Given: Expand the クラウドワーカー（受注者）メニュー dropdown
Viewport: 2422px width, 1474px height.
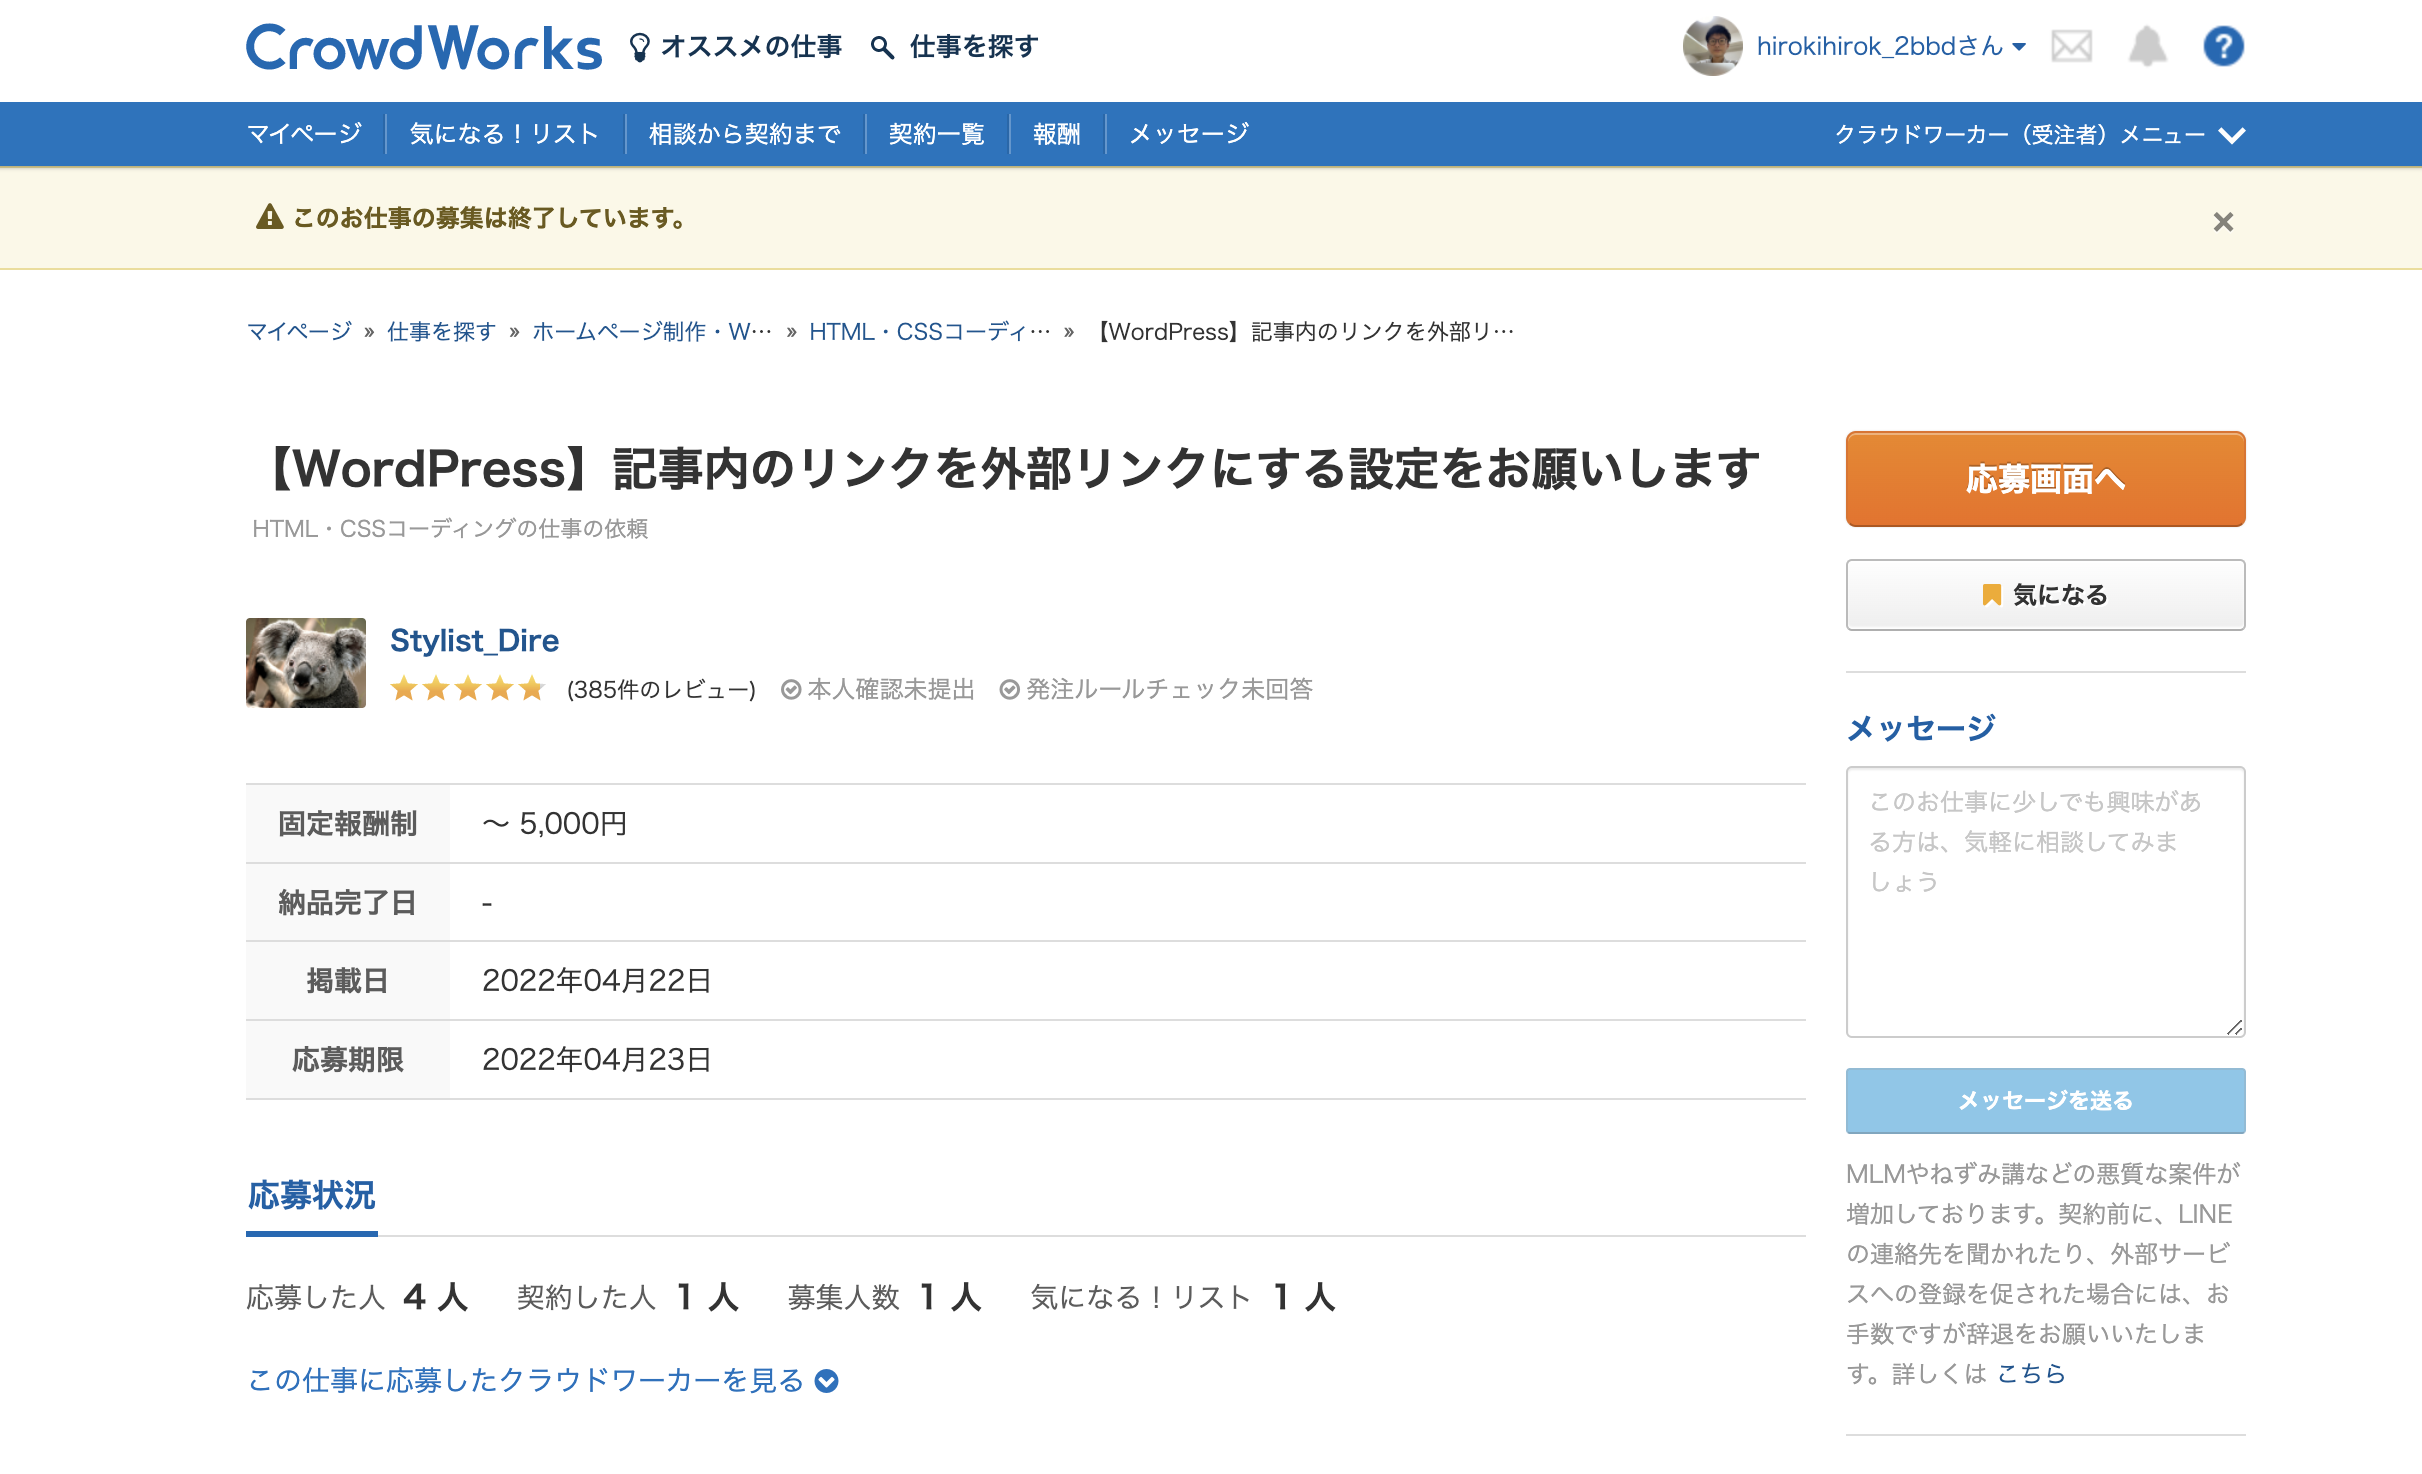Looking at the screenshot, I should (2040, 134).
